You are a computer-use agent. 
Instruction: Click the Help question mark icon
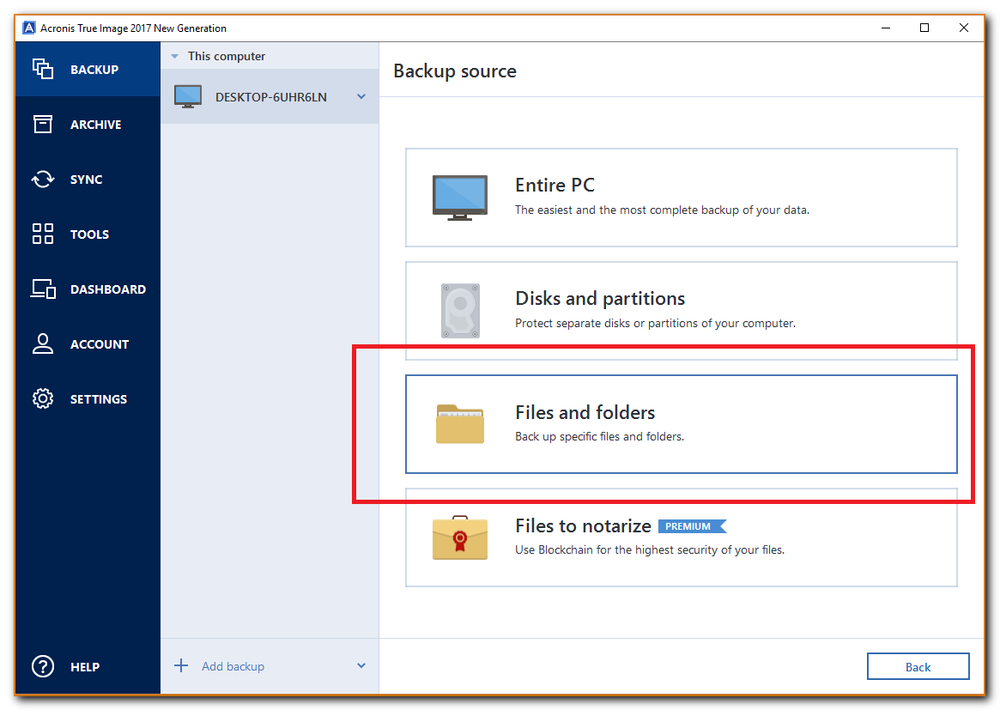click(42, 666)
